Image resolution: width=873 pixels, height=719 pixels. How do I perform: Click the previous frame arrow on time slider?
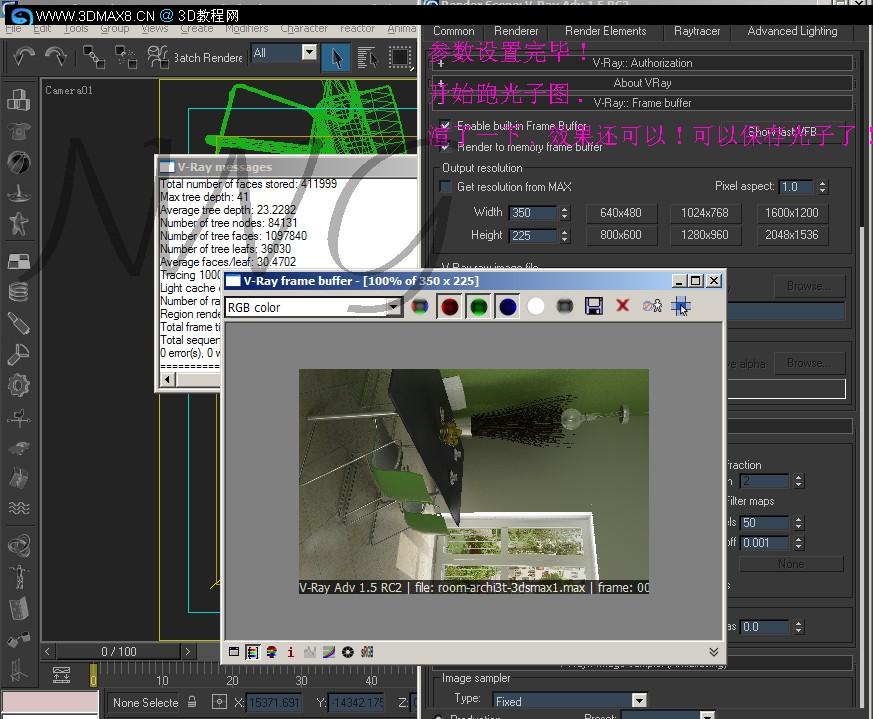pos(47,651)
